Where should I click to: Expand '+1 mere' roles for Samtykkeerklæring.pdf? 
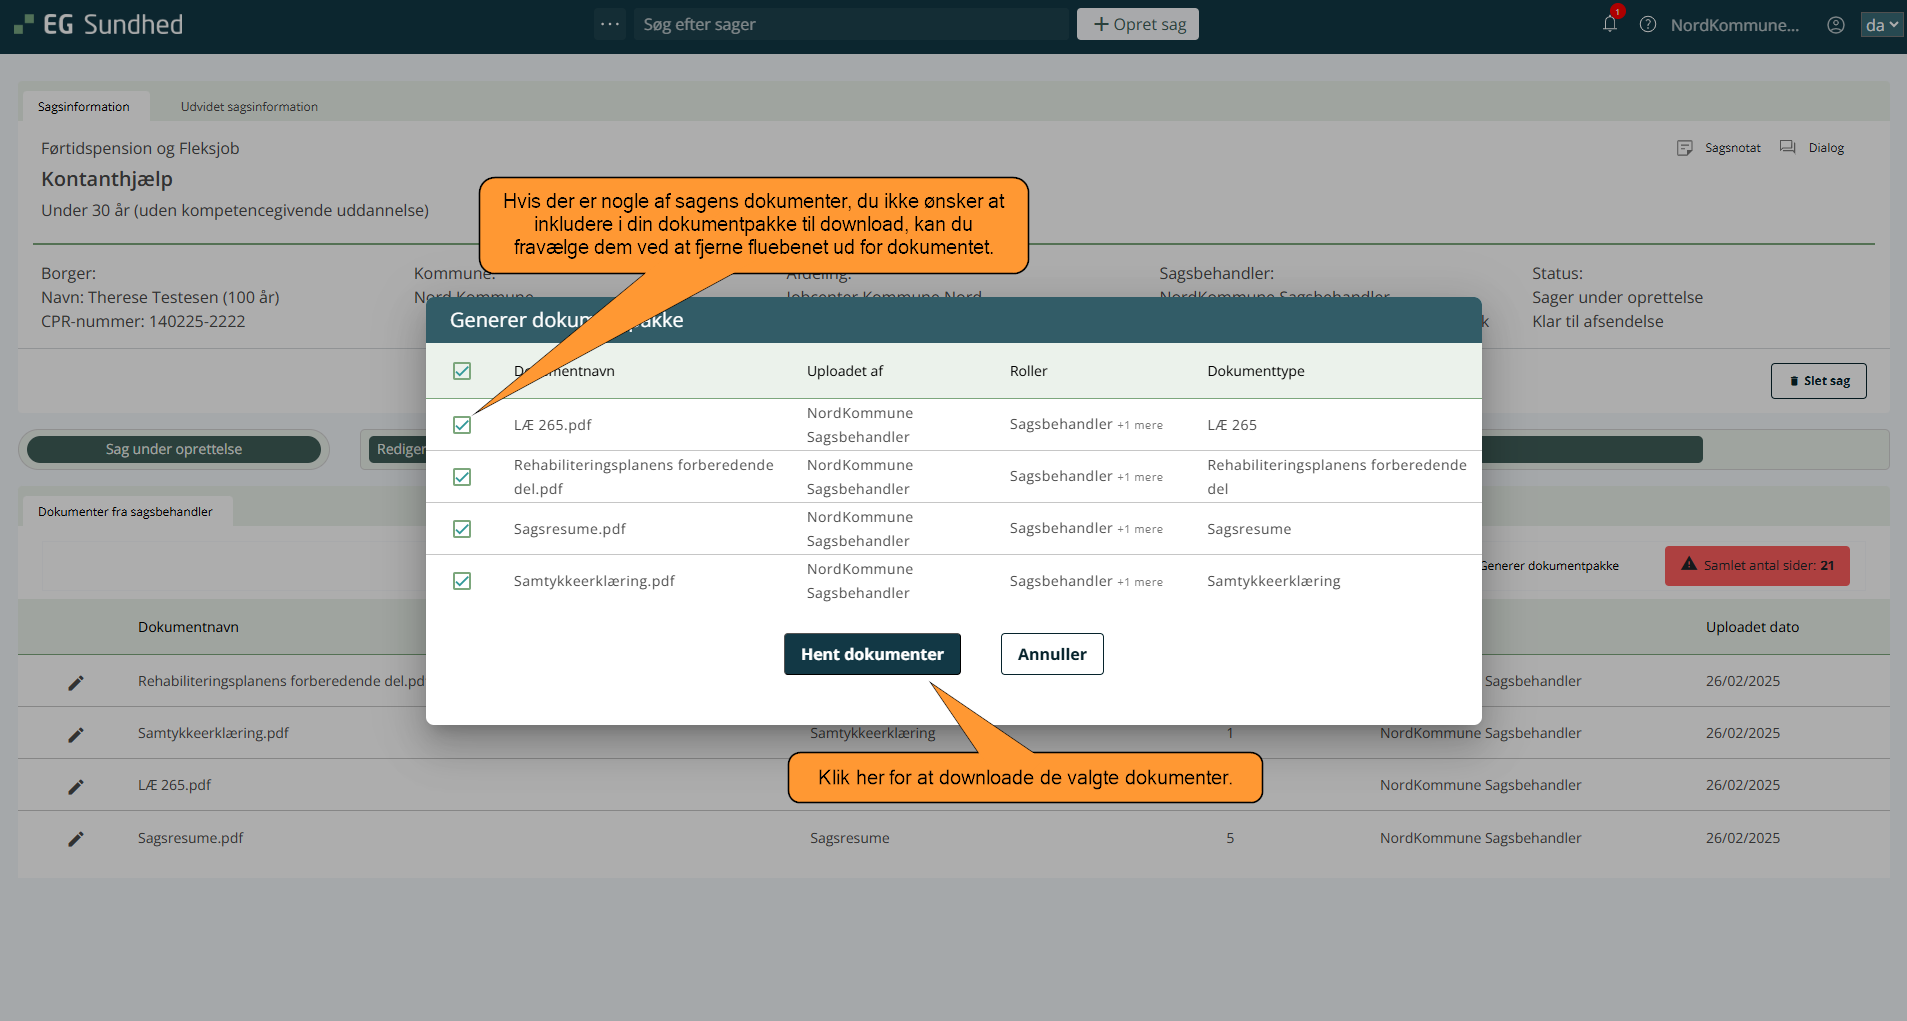[1140, 582]
